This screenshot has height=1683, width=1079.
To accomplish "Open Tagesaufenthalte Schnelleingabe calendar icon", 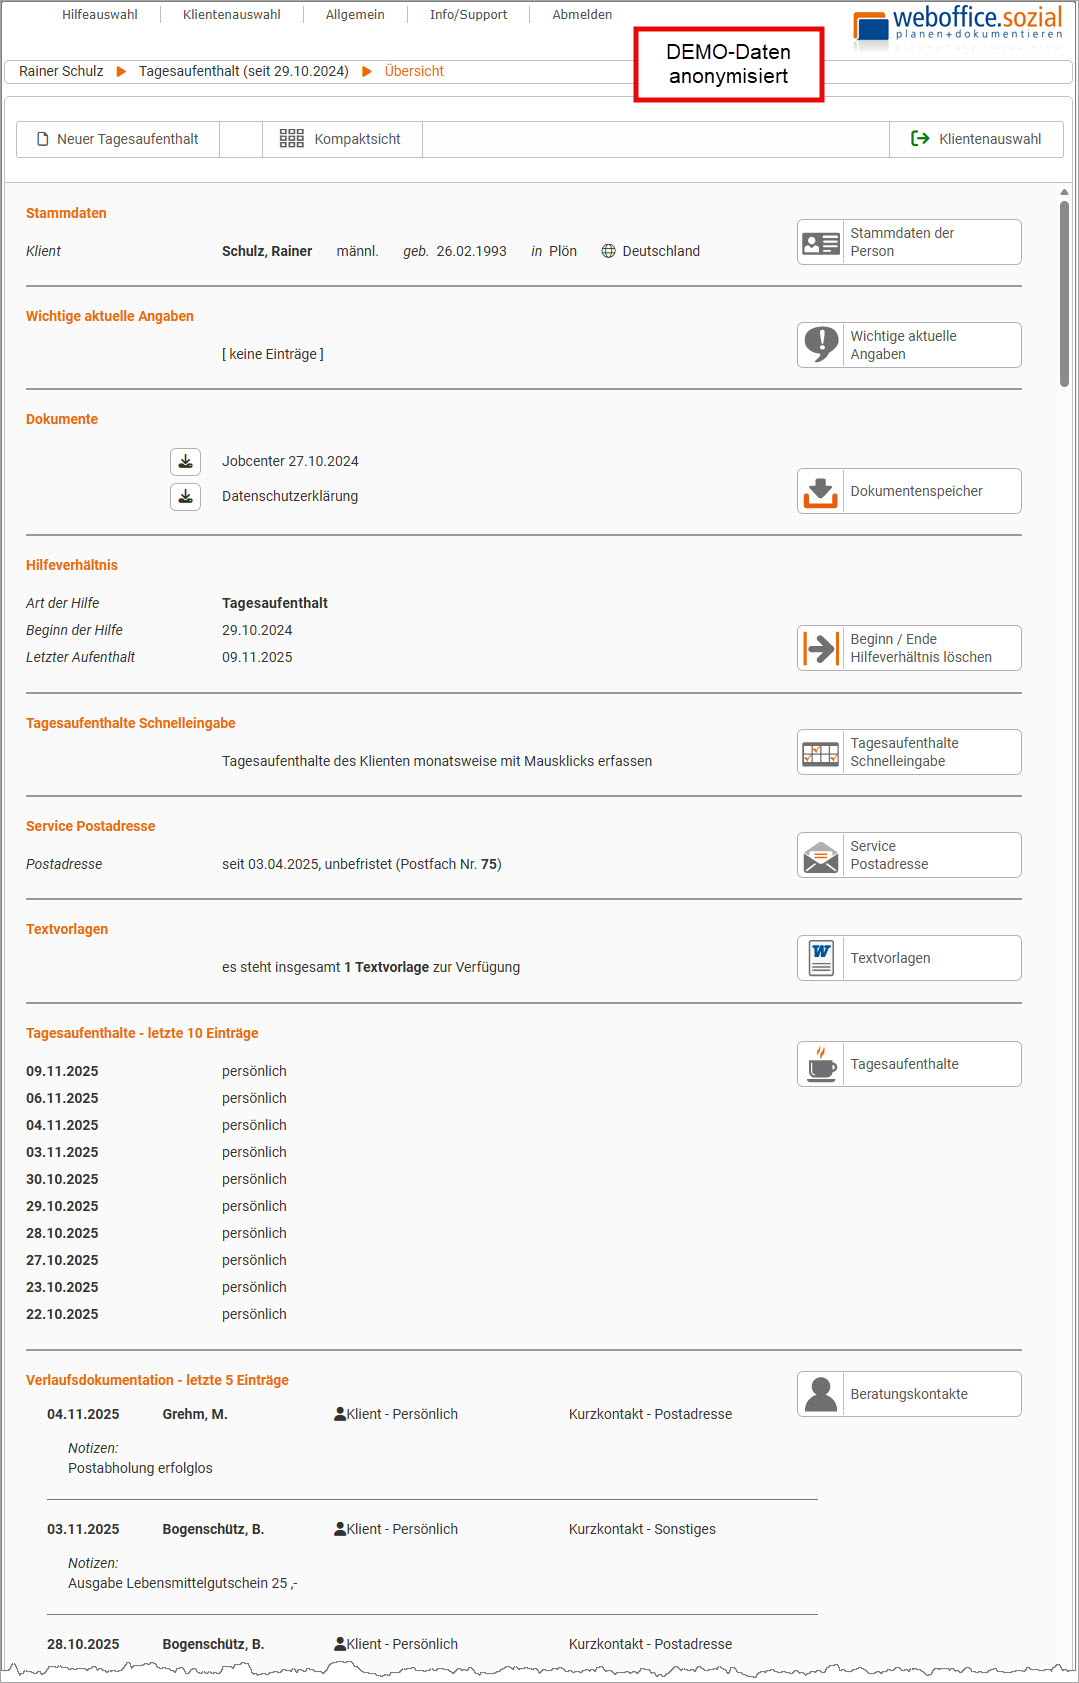I will pos(821,753).
